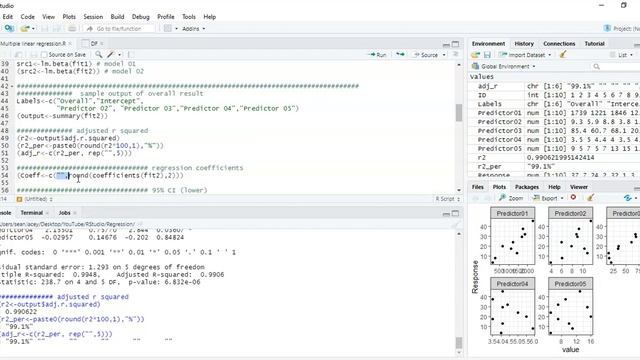Screen dimensions: 640x360
Task: Open the Build menu
Action: point(117,17)
